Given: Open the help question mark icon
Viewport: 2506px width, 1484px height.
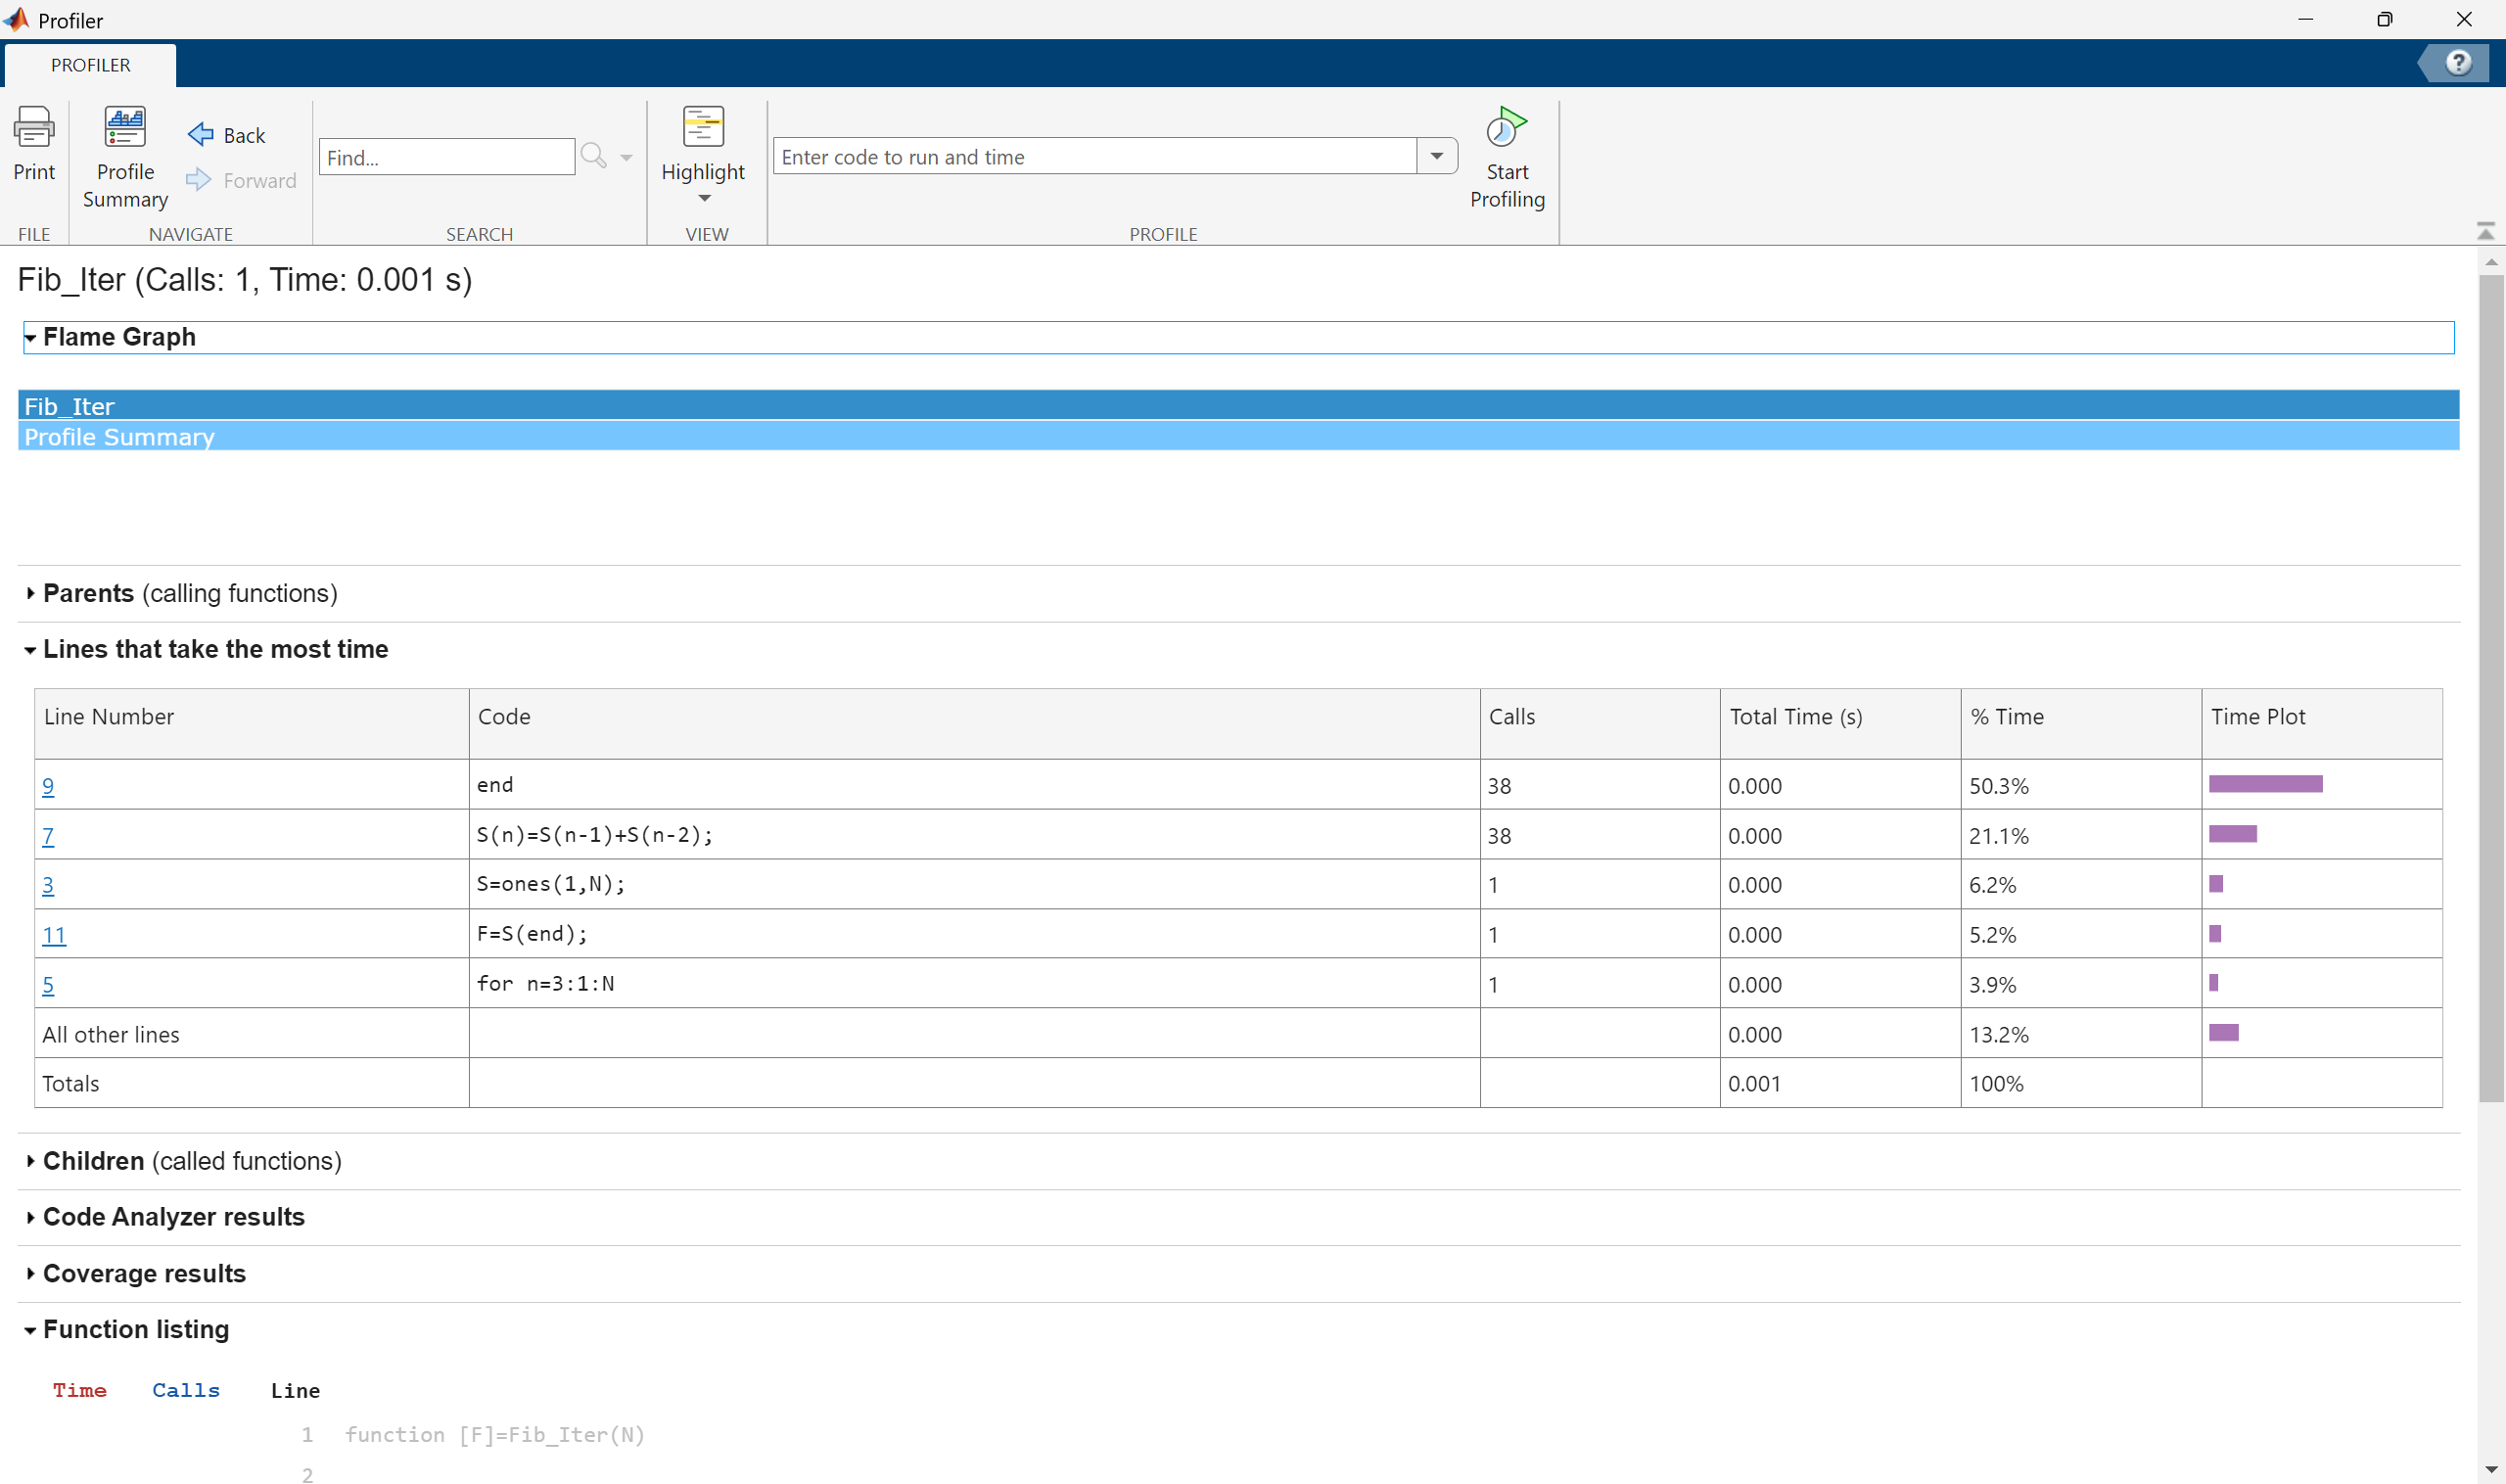Looking at the screenshot, I should [2457, 64].
